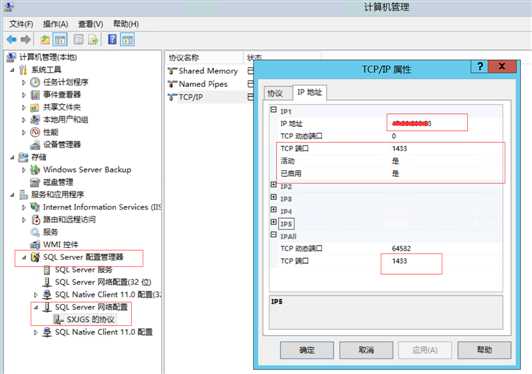Screen dimensions: 532x374
Task: Select Internet Information Services icon
Action: (35, 207)
